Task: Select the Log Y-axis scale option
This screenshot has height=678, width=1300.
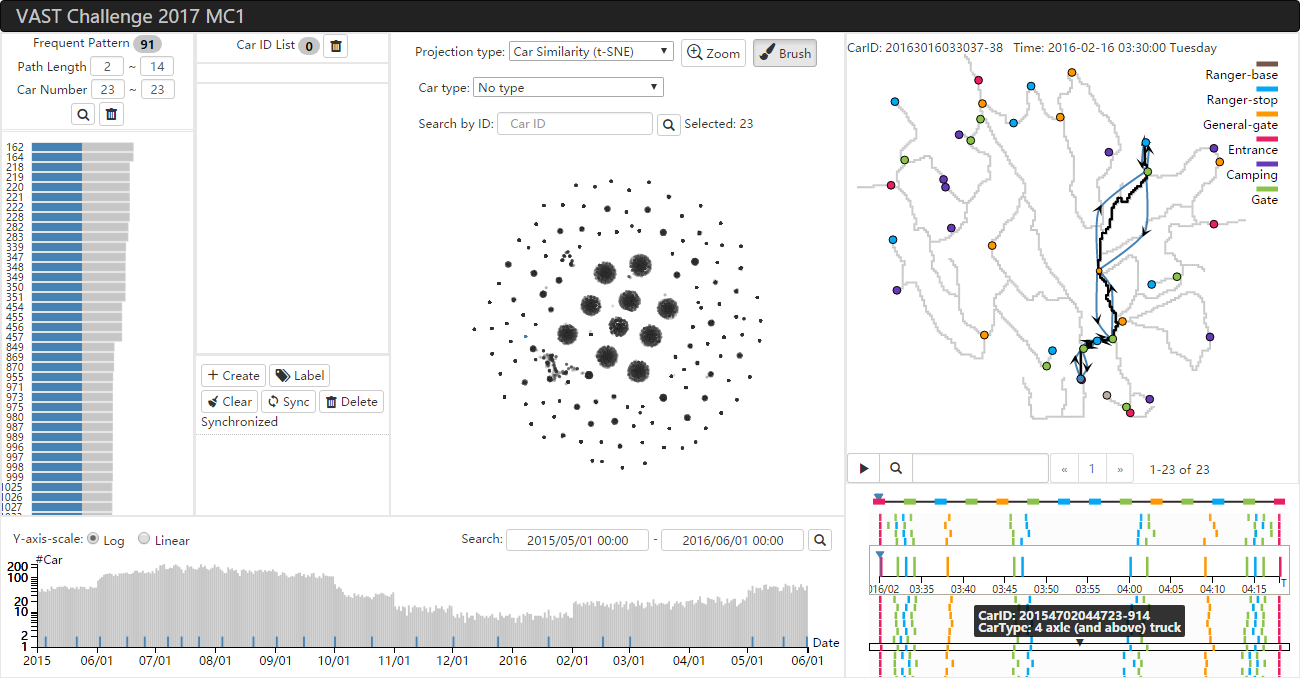Action: pos(94,539)
